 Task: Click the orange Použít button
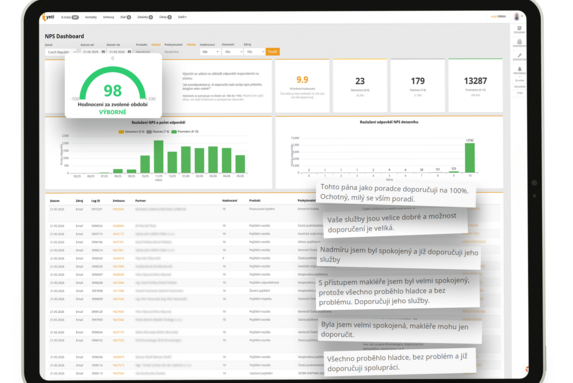click(273, 52)
